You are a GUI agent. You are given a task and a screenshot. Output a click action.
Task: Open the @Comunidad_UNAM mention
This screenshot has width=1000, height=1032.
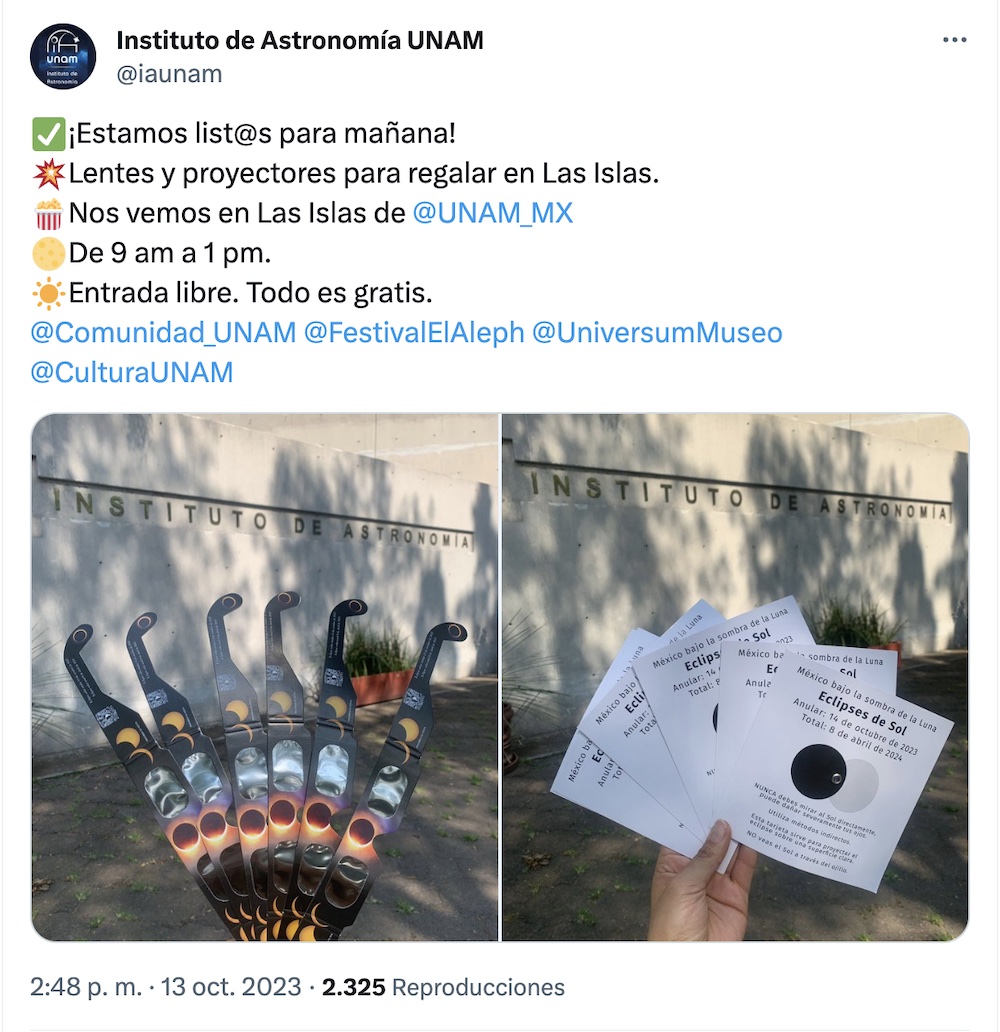[163, 332]
